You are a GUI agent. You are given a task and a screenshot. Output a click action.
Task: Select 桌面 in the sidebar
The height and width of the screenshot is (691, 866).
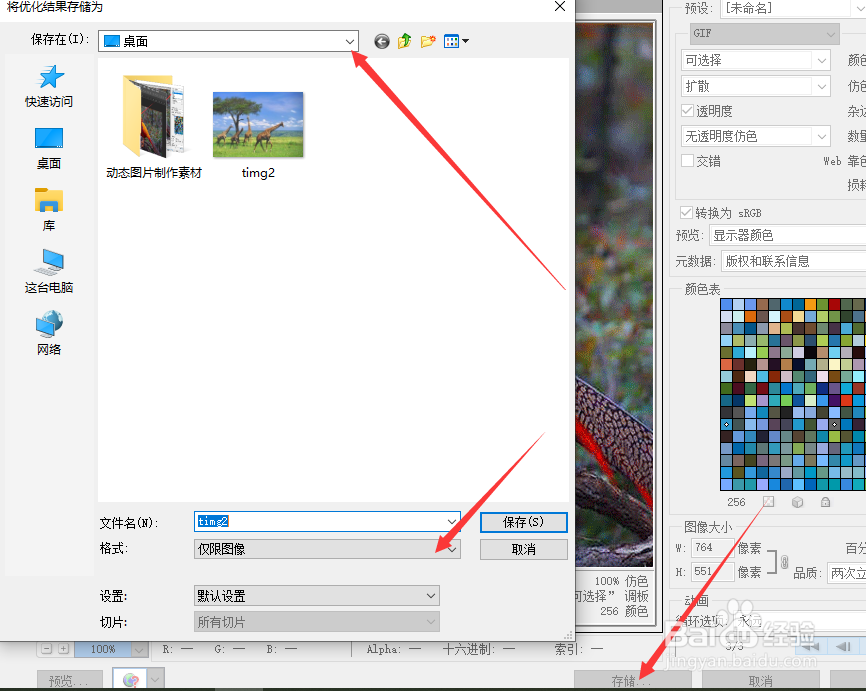pos(49,149)
